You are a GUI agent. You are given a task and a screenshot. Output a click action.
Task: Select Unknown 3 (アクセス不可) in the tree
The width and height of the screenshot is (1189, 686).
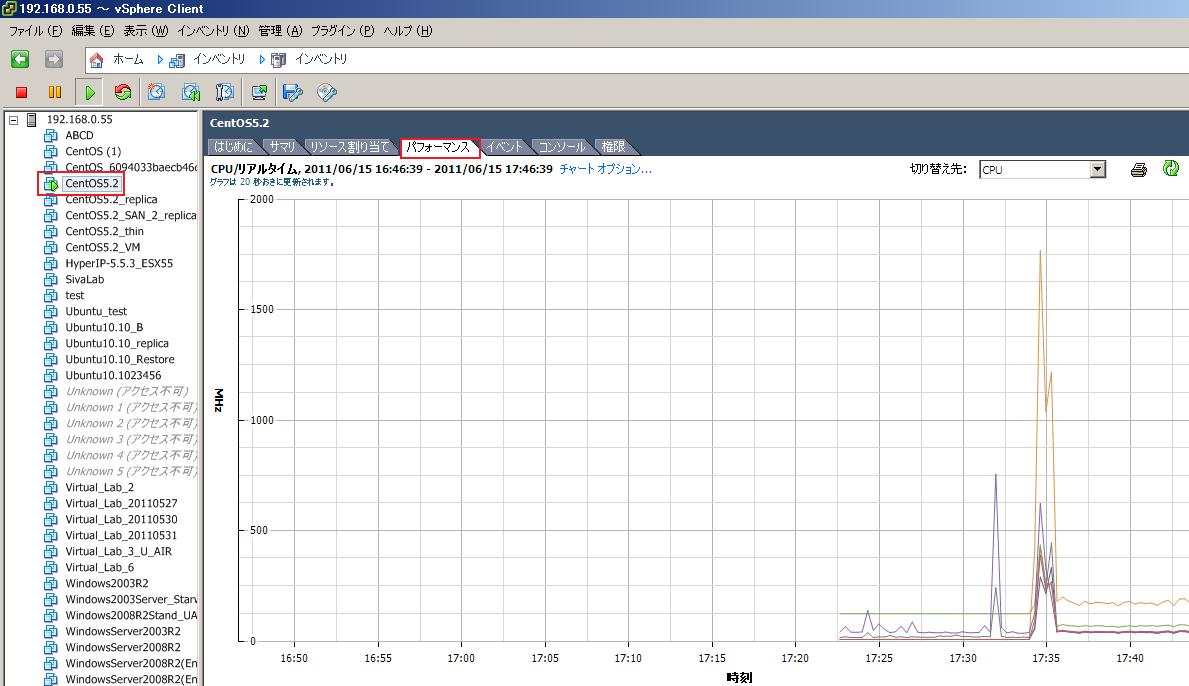[130, 439]
